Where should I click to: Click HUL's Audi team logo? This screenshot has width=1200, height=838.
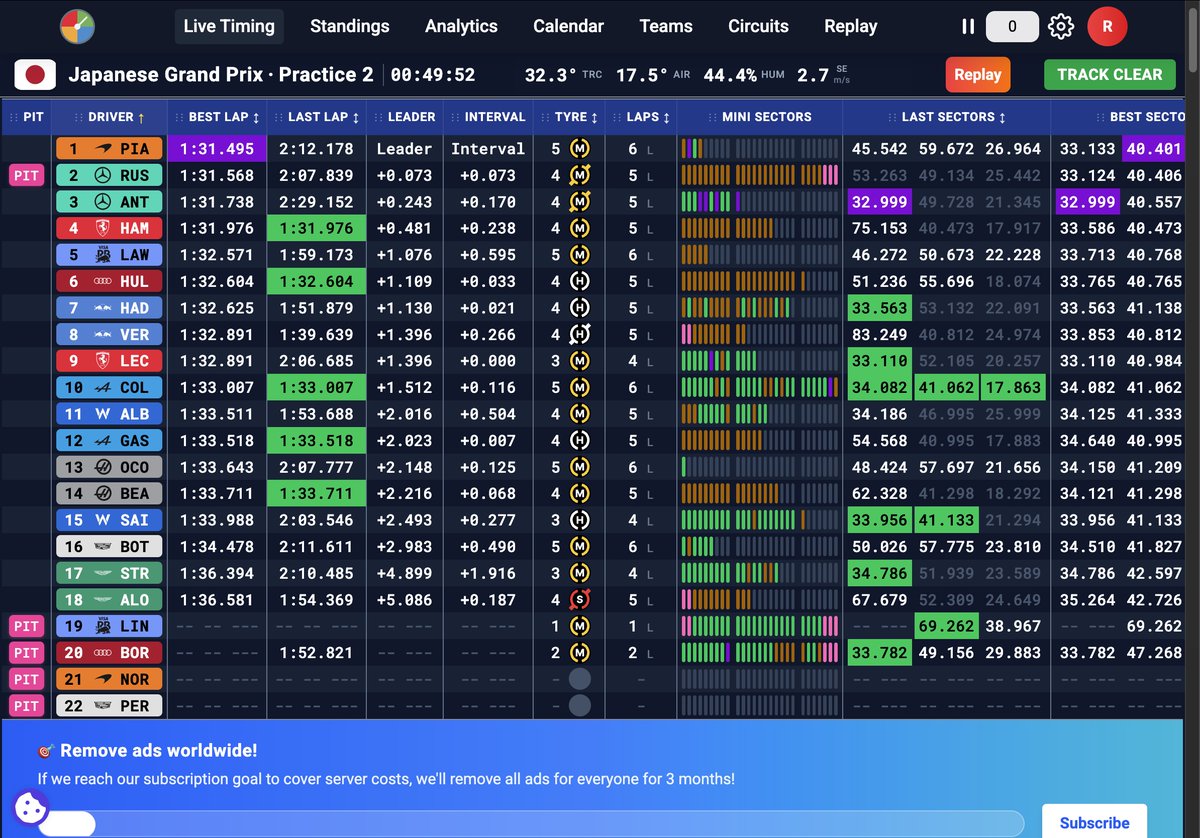pyautogui.click(x=101, y=282)
